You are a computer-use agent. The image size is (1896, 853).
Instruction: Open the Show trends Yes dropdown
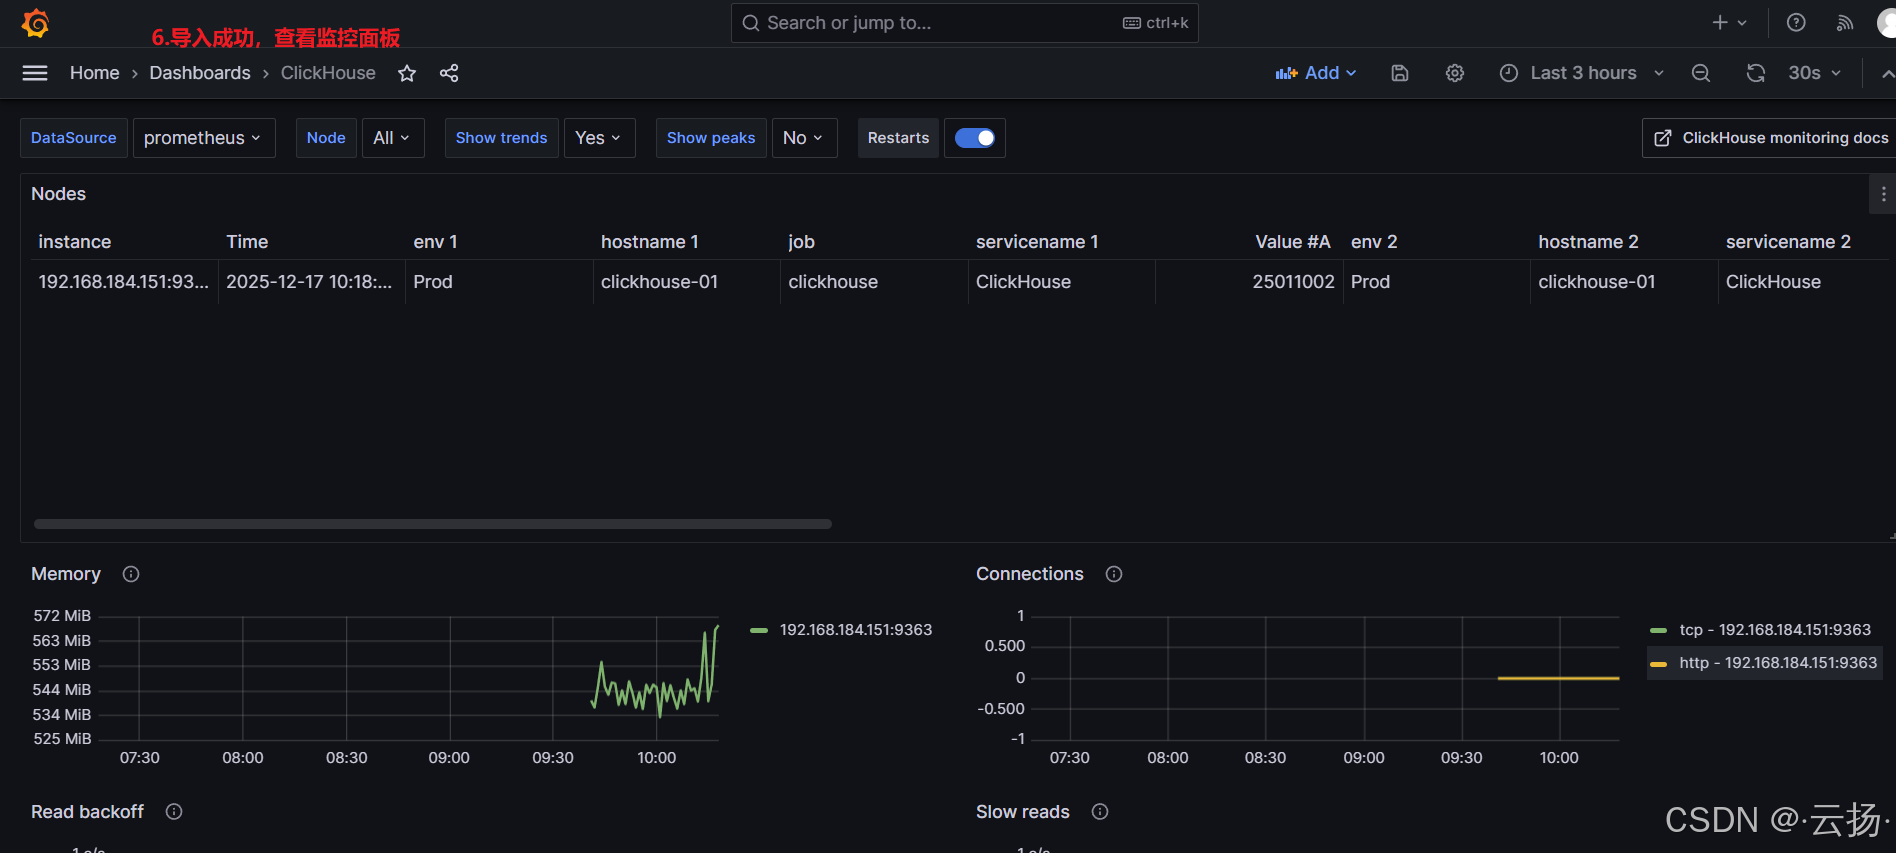(x=599, y=138)
